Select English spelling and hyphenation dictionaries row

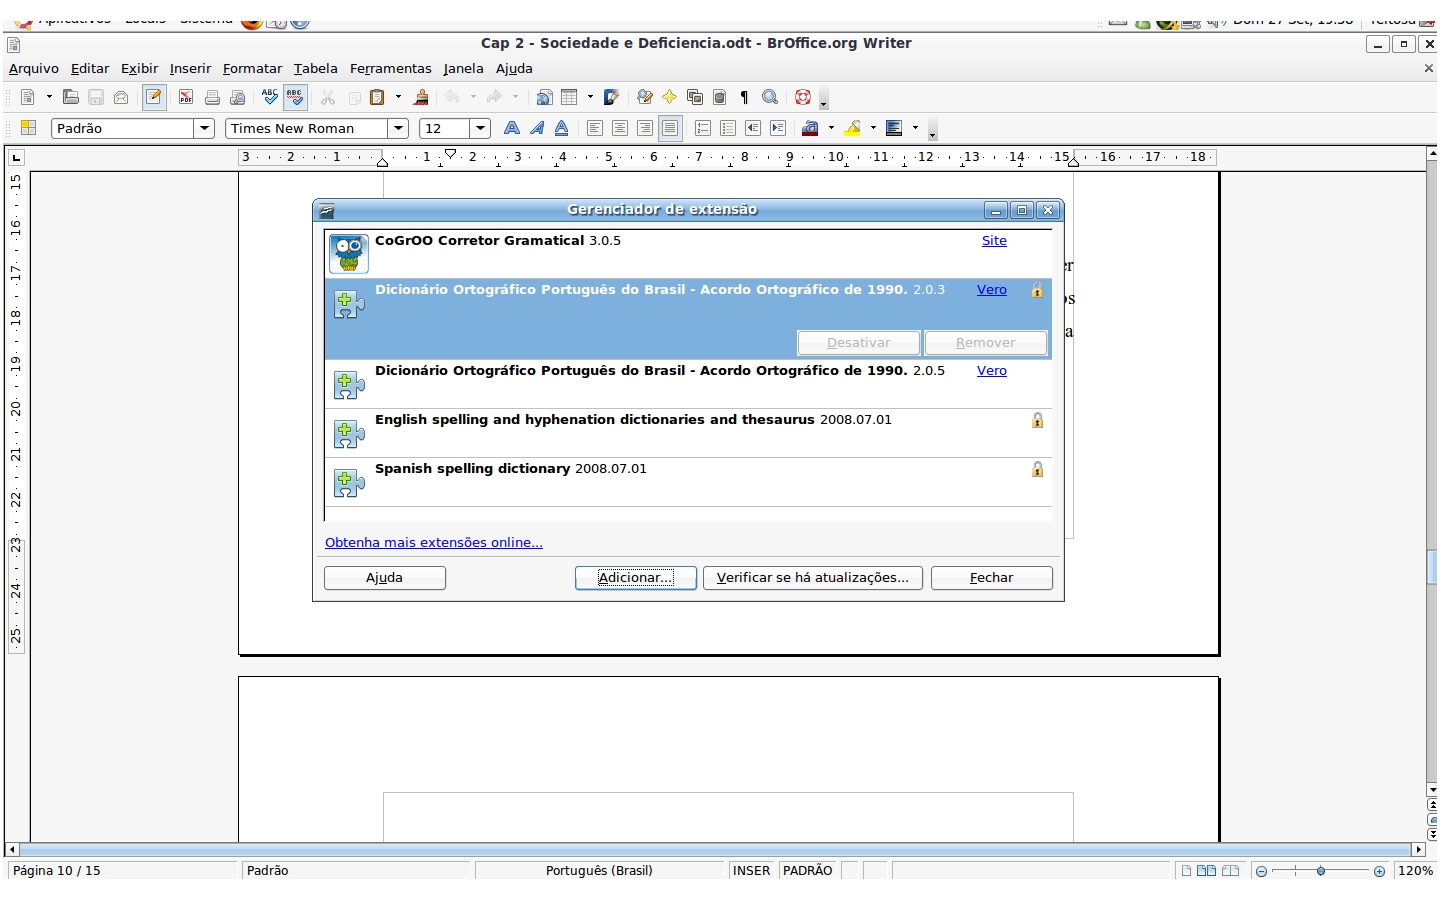point(688,434)
